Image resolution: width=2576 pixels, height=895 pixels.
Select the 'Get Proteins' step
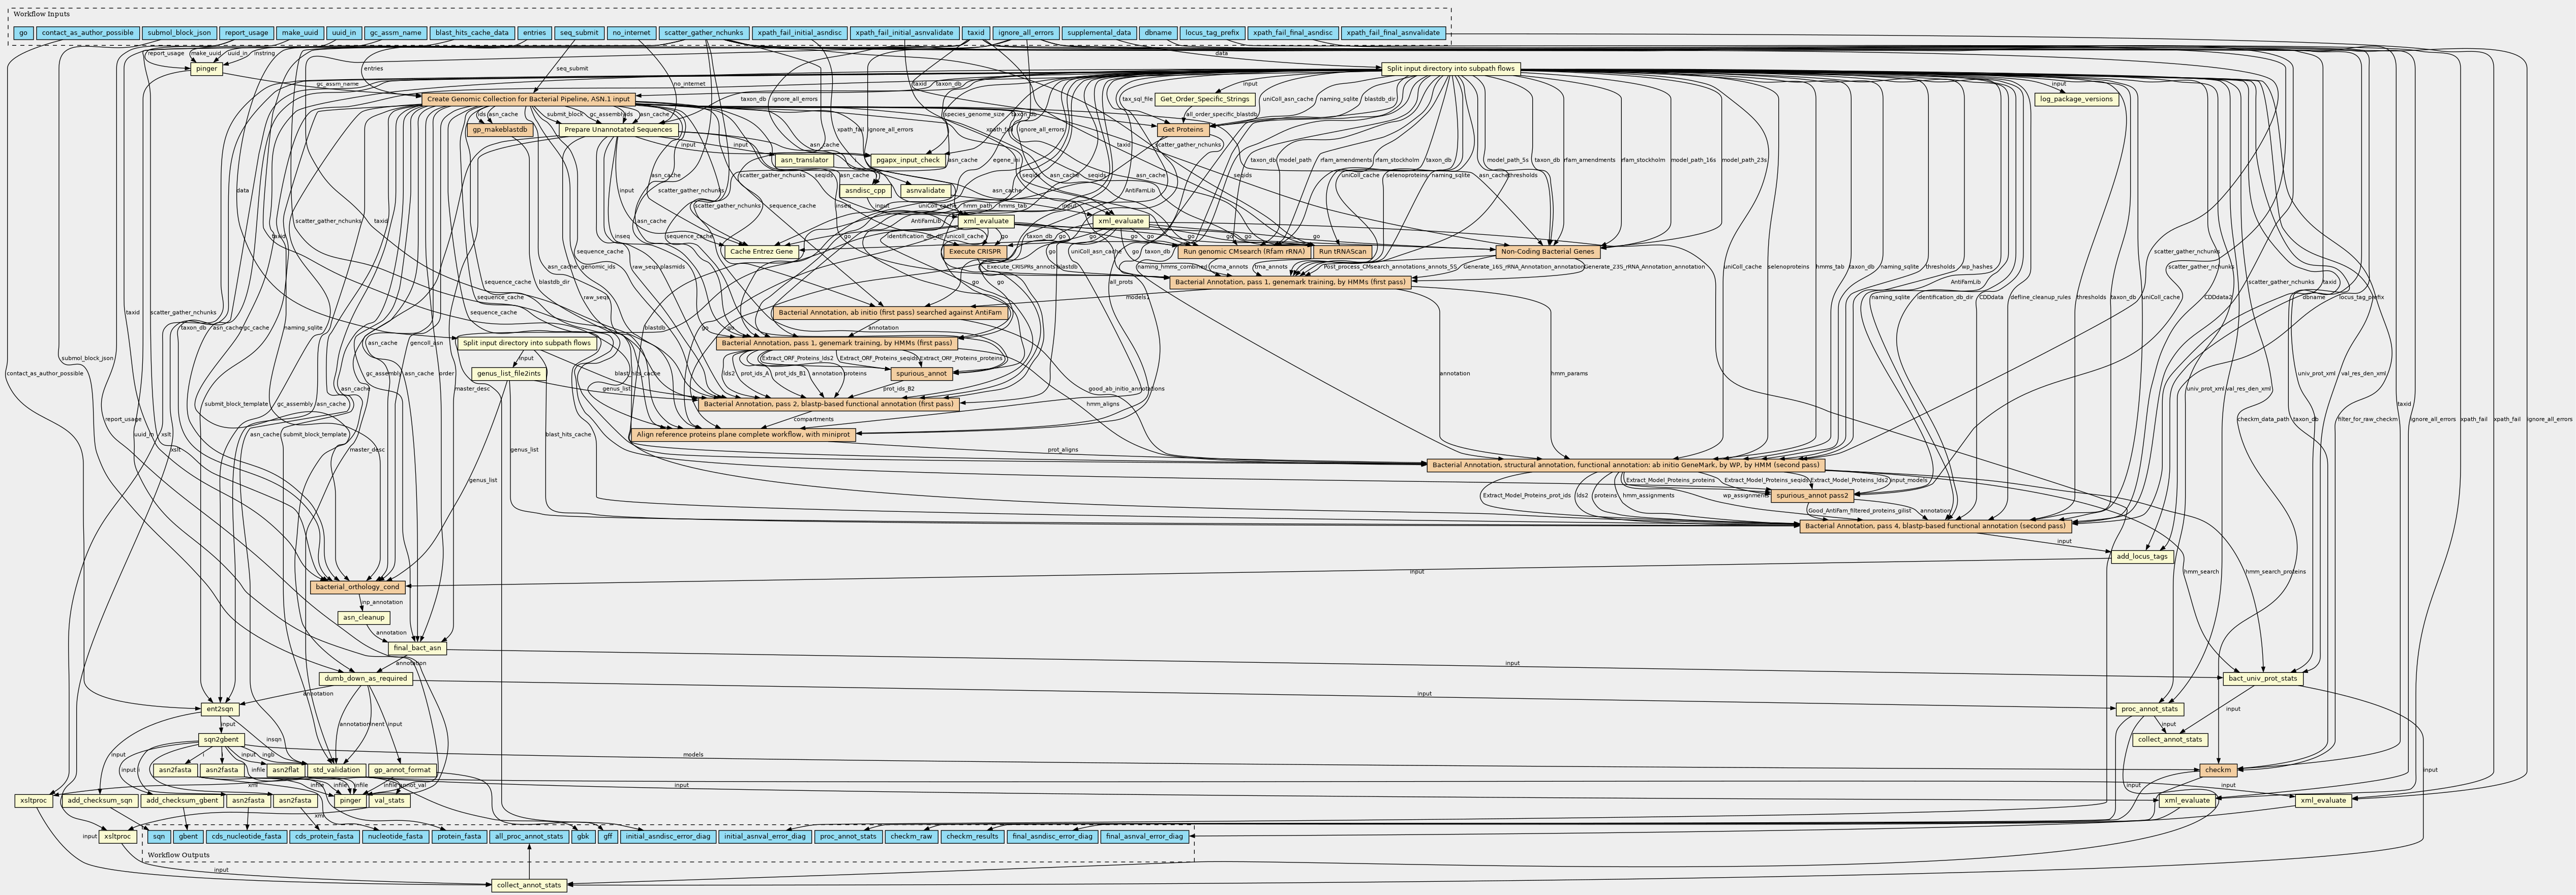[x=1184, y=130]
